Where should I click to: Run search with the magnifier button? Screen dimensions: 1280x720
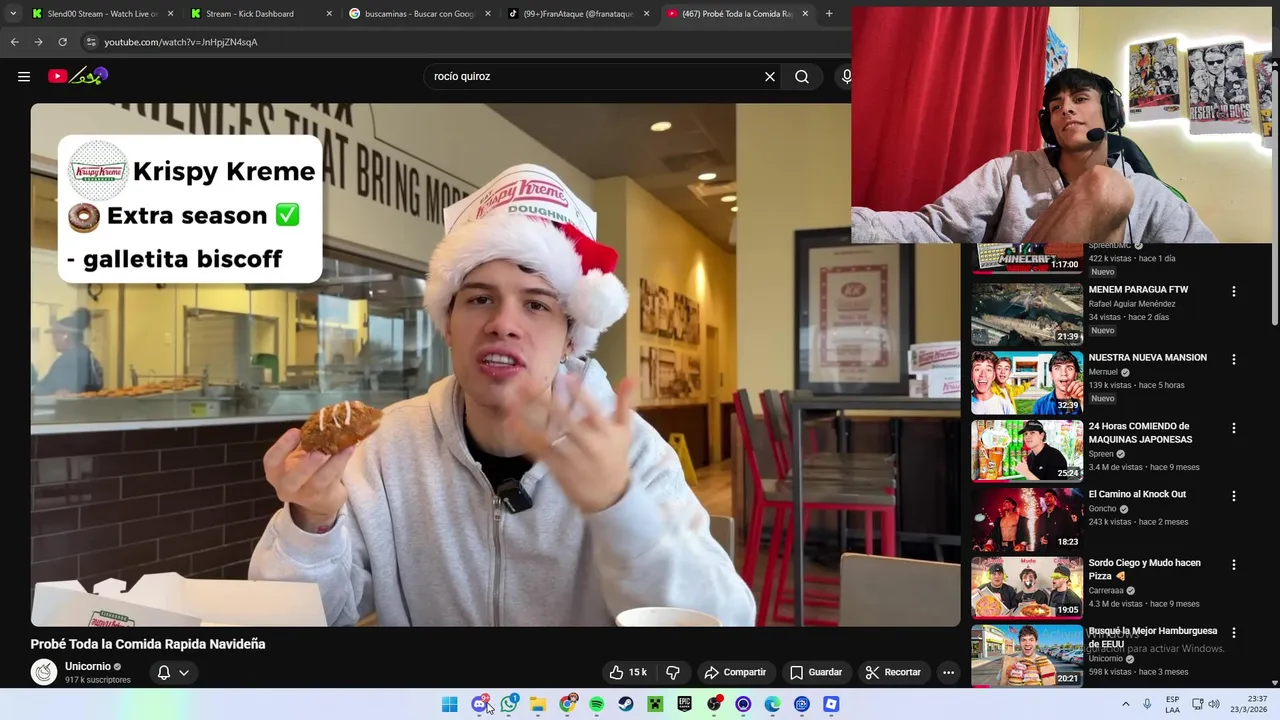point(802,76)
